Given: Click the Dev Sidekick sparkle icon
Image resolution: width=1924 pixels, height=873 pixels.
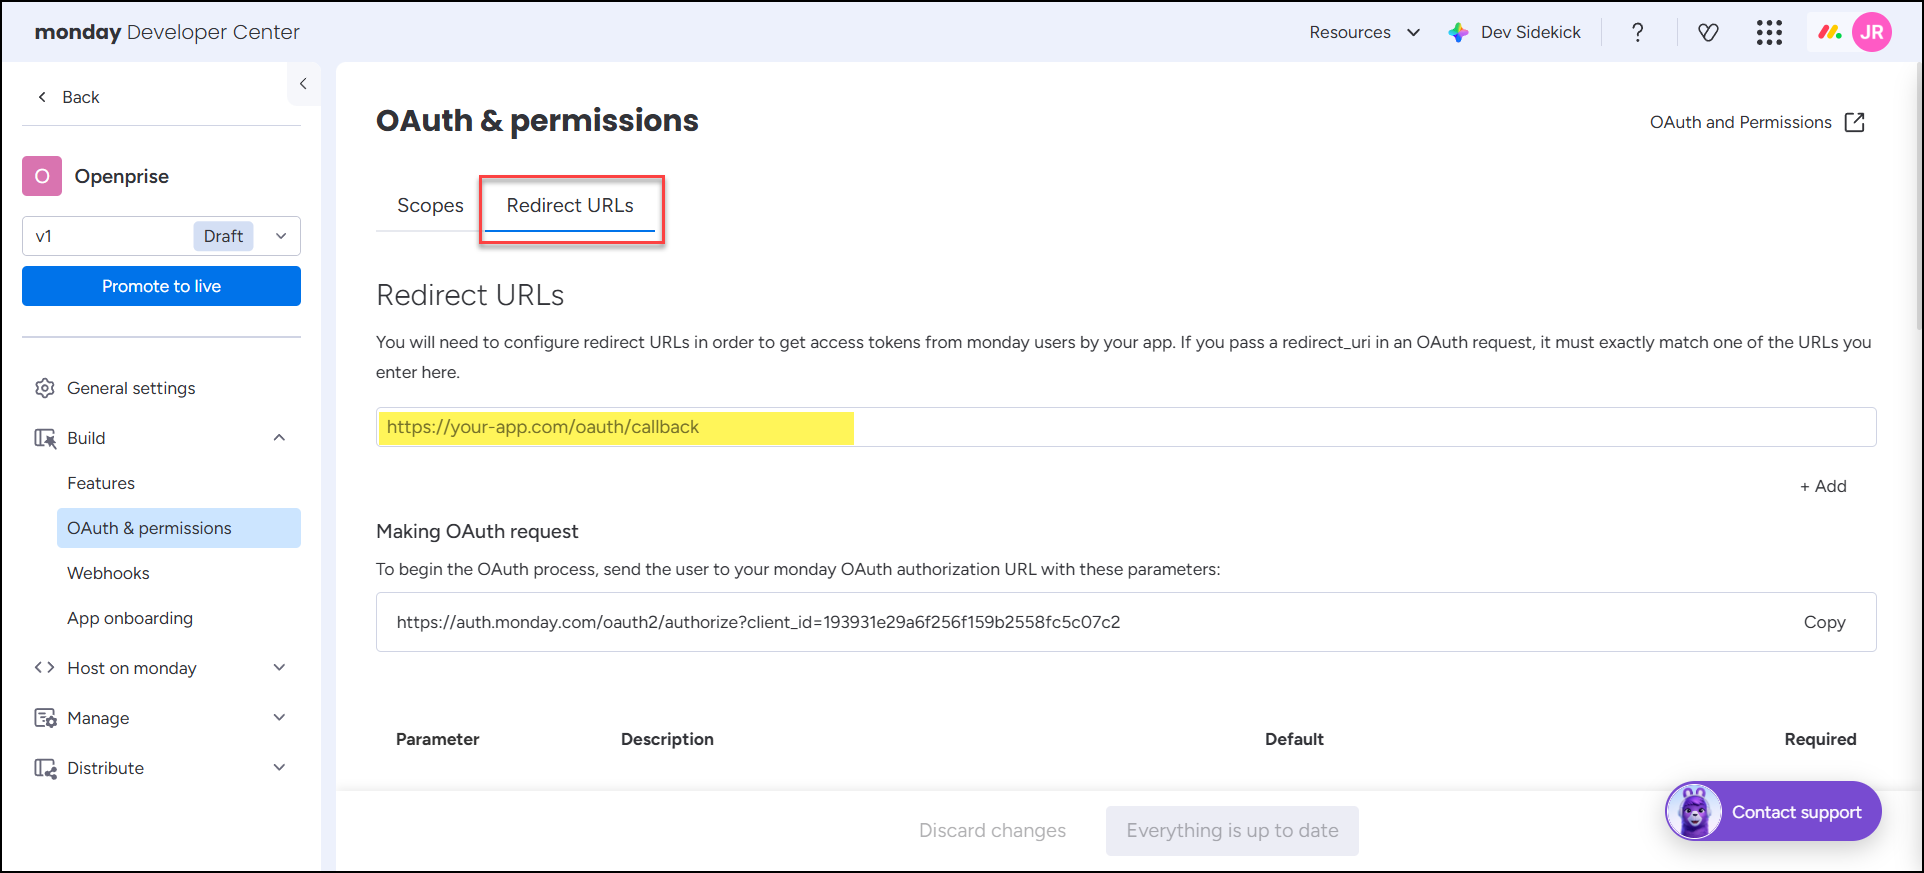Looking at the screenshot, I should pos(1459,32).
